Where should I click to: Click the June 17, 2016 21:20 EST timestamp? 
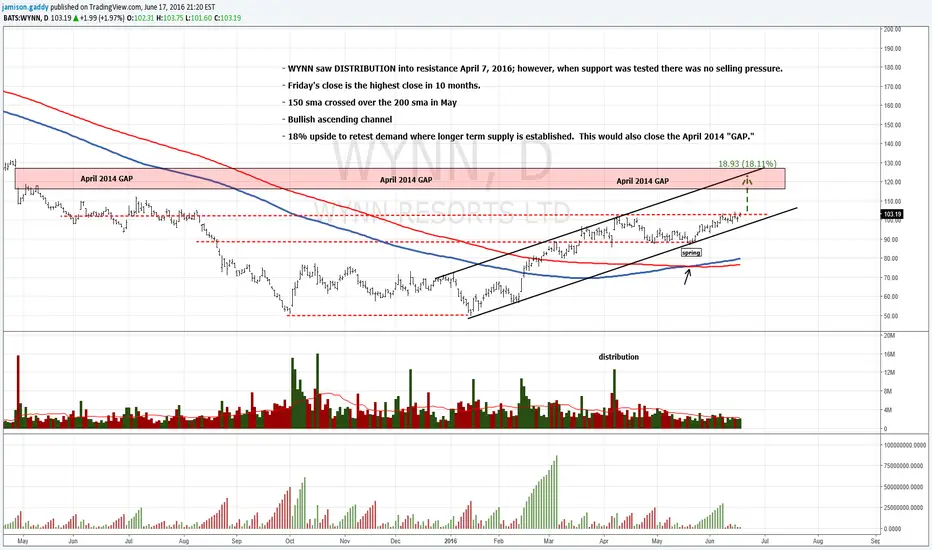point(180,7)
